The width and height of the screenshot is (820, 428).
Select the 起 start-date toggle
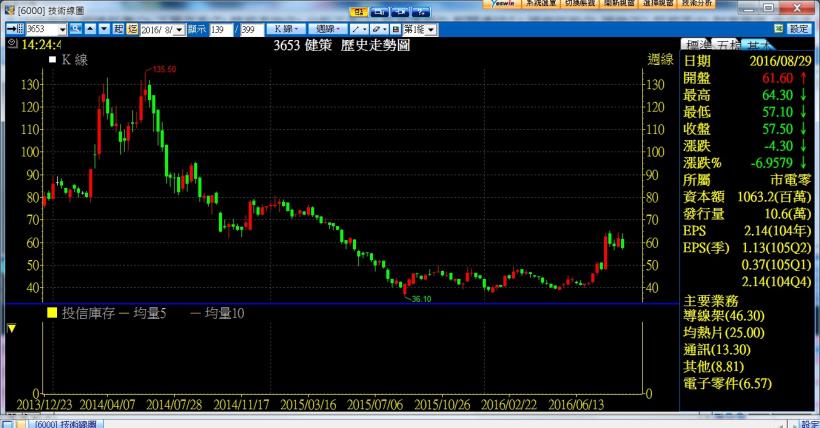click(x=118, y=29)
